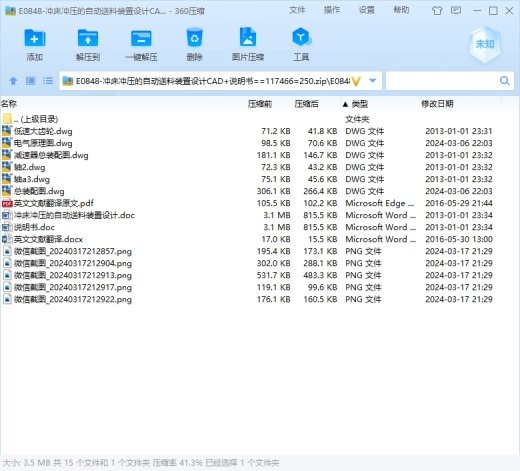The image size is (520, 471).
Task: Open the 工具 (Tools) icon
Action: point(301,37)
